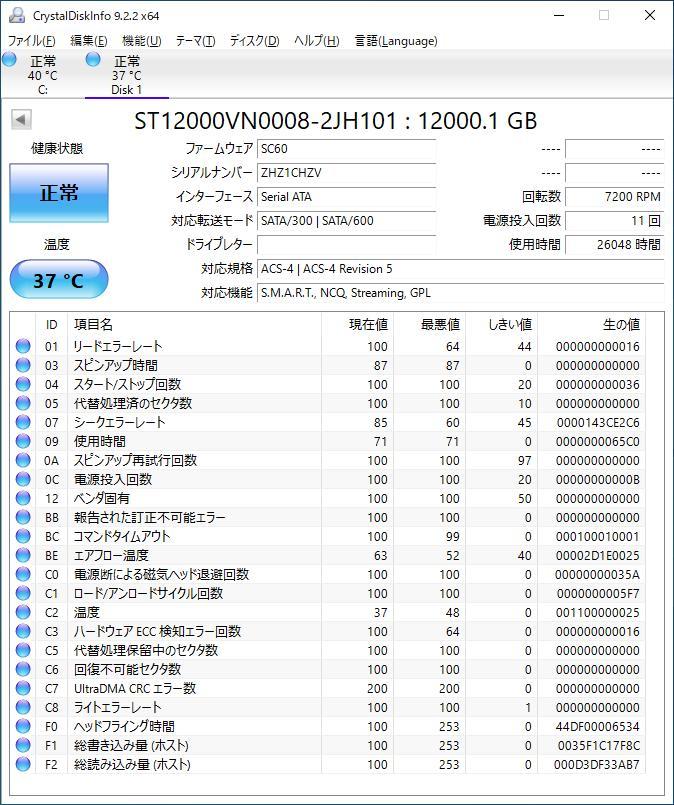Click raw value 0000143CE2C6 in seek error row

(598, 423)
